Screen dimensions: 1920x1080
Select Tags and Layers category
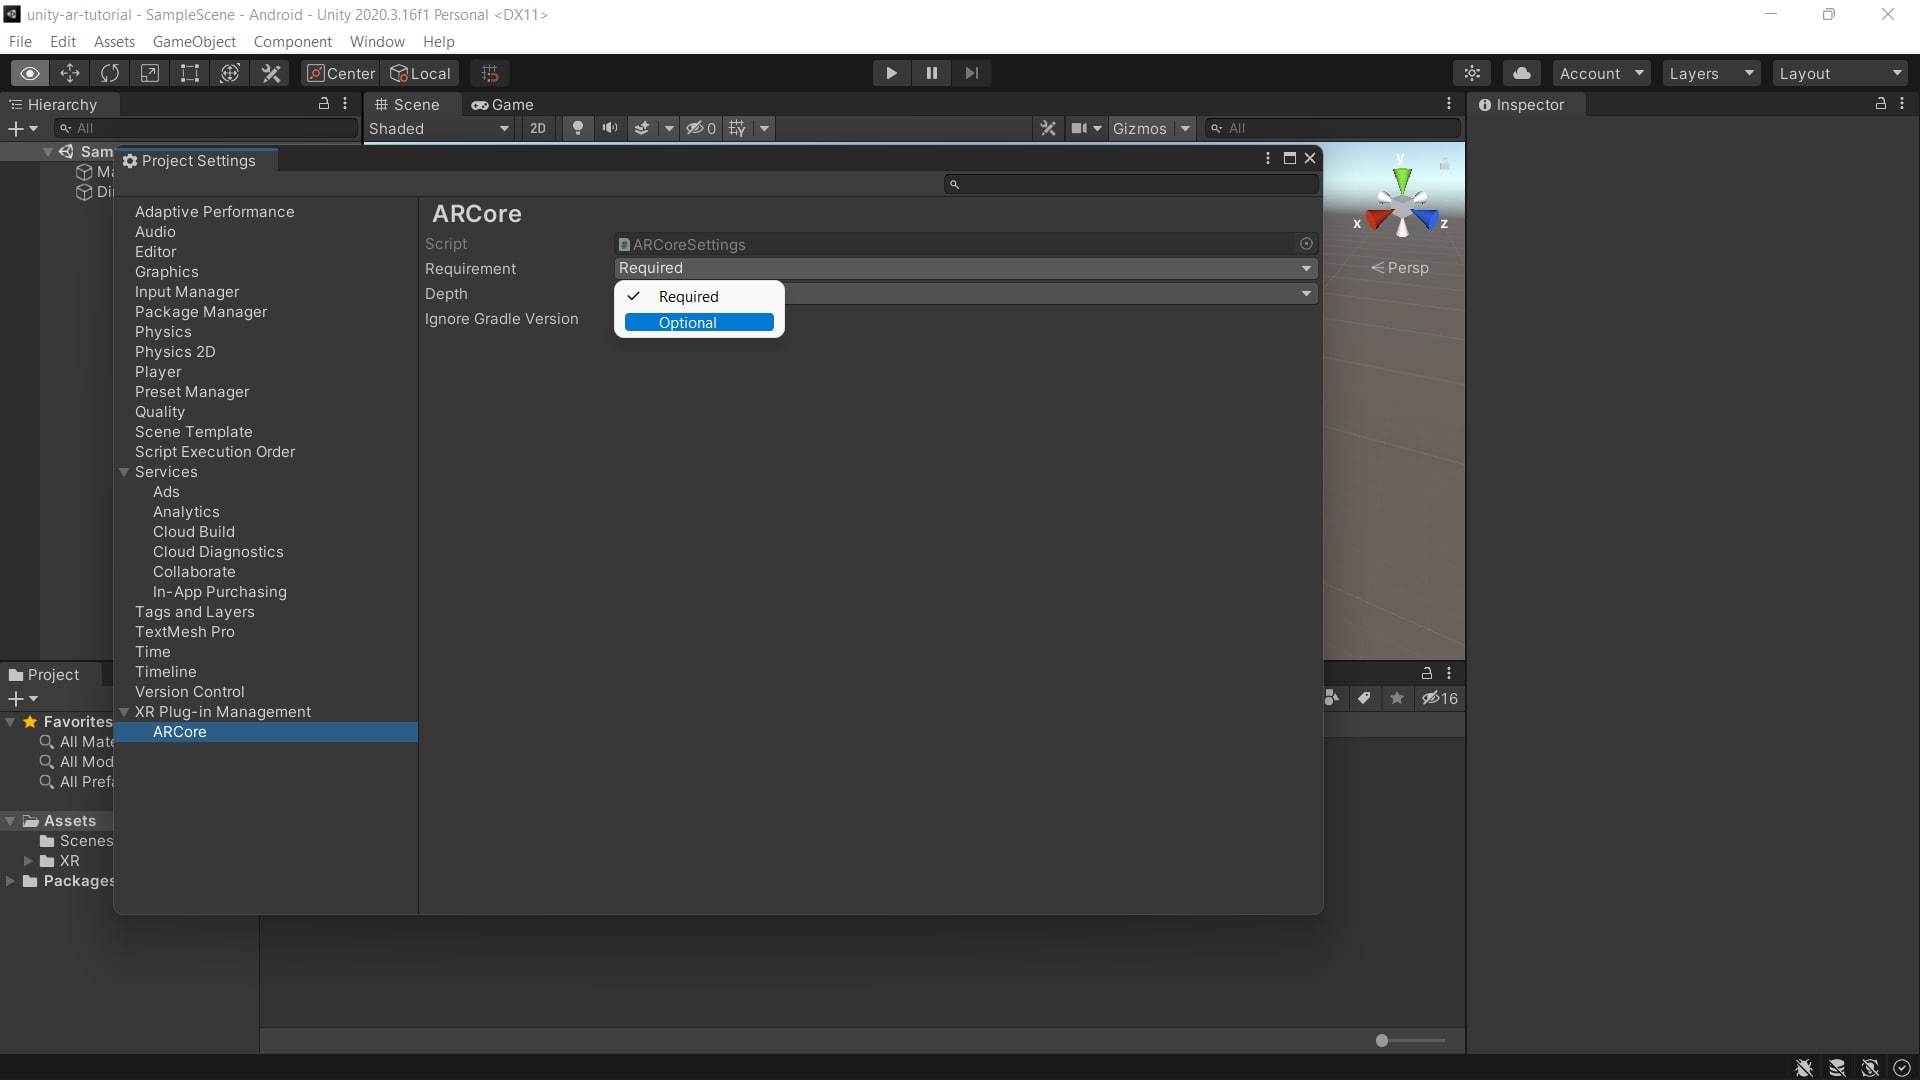point(194,611)
